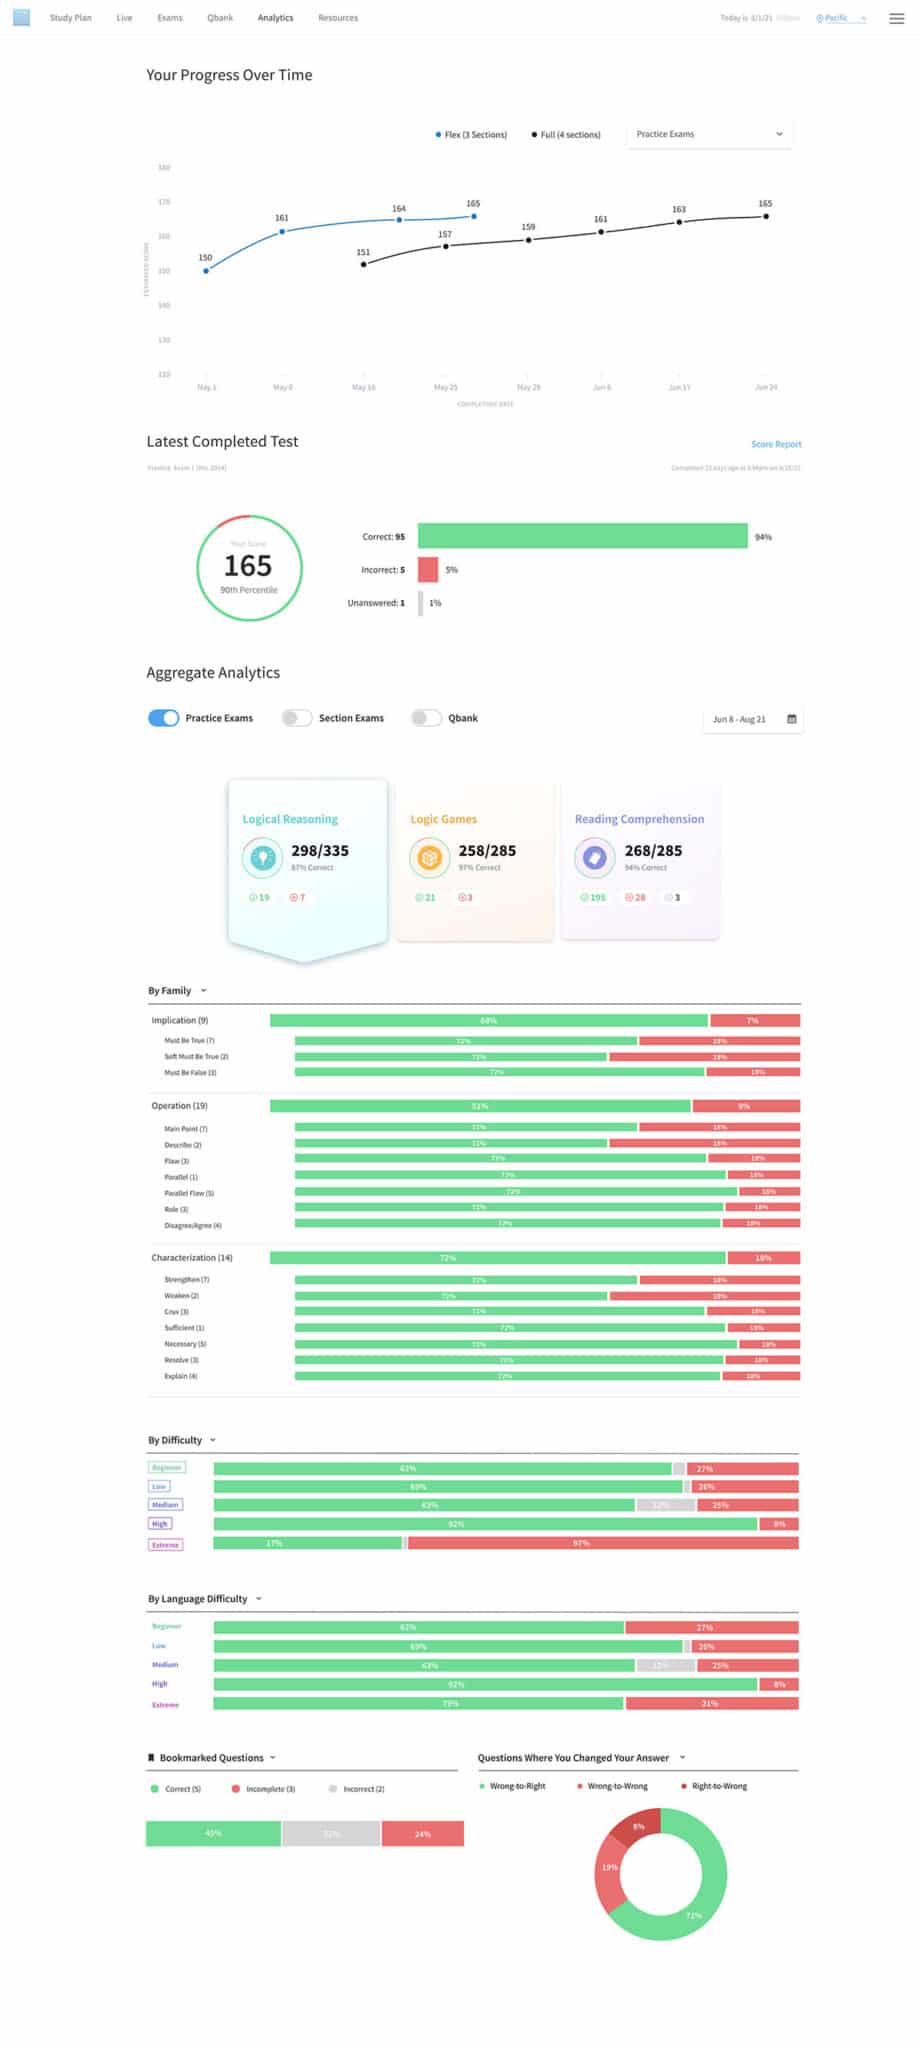This screenshot has height=2048, width=920.
Task: Enable the Section Exams toggle
Action: [x=296, y=718]
